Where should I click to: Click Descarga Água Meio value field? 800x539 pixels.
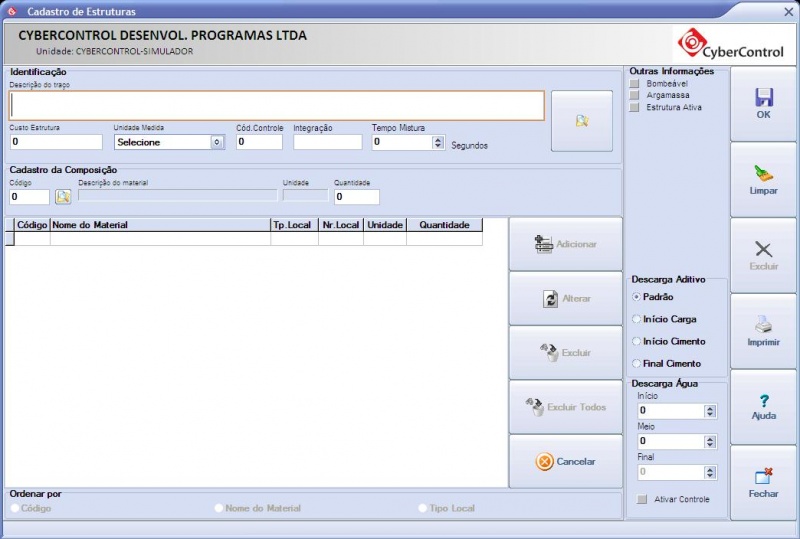[671, 442]
